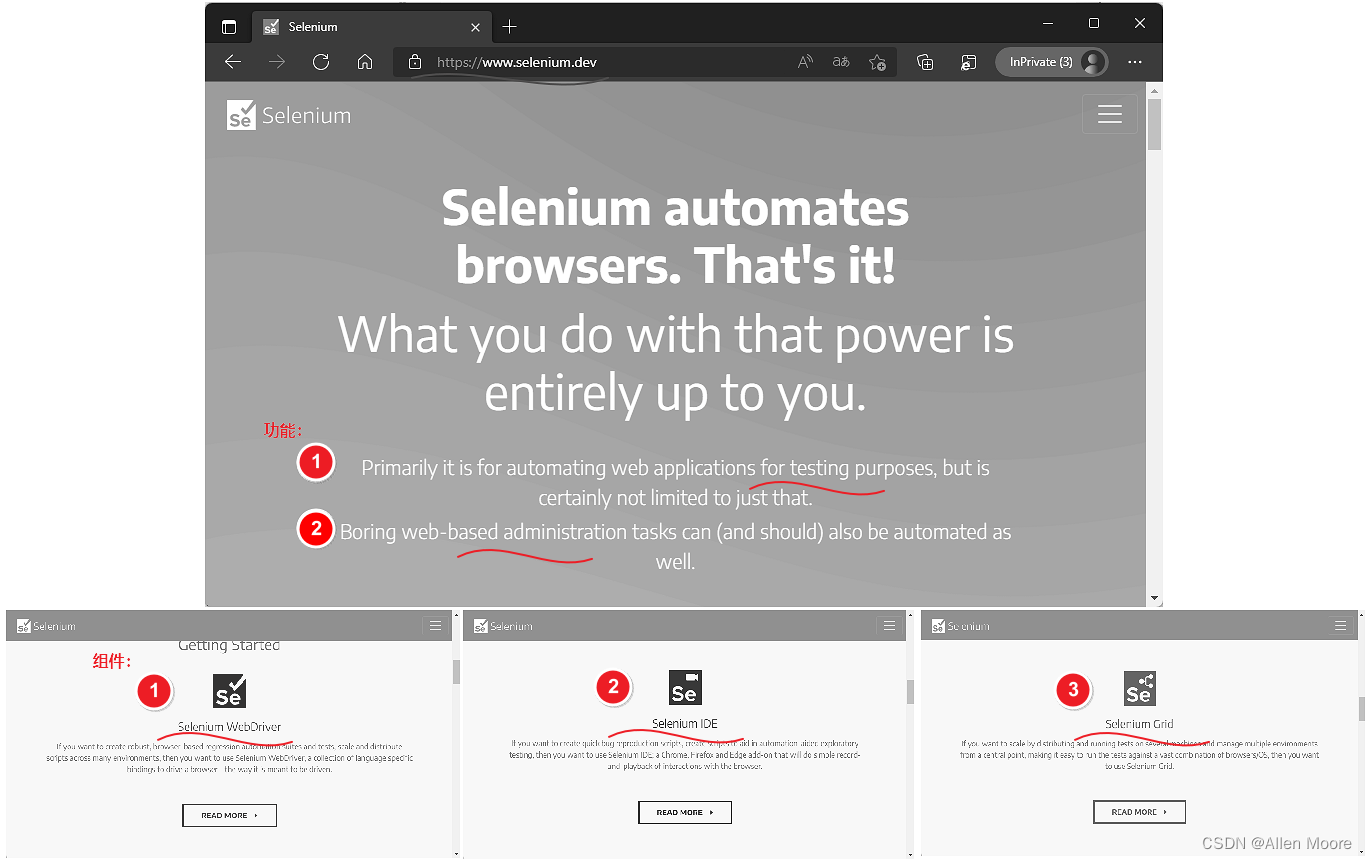Image resolution: width=1367 pixels, height=859 pixels.
Task: Open the tab actions menu icon
Action: tap(229, 27)
